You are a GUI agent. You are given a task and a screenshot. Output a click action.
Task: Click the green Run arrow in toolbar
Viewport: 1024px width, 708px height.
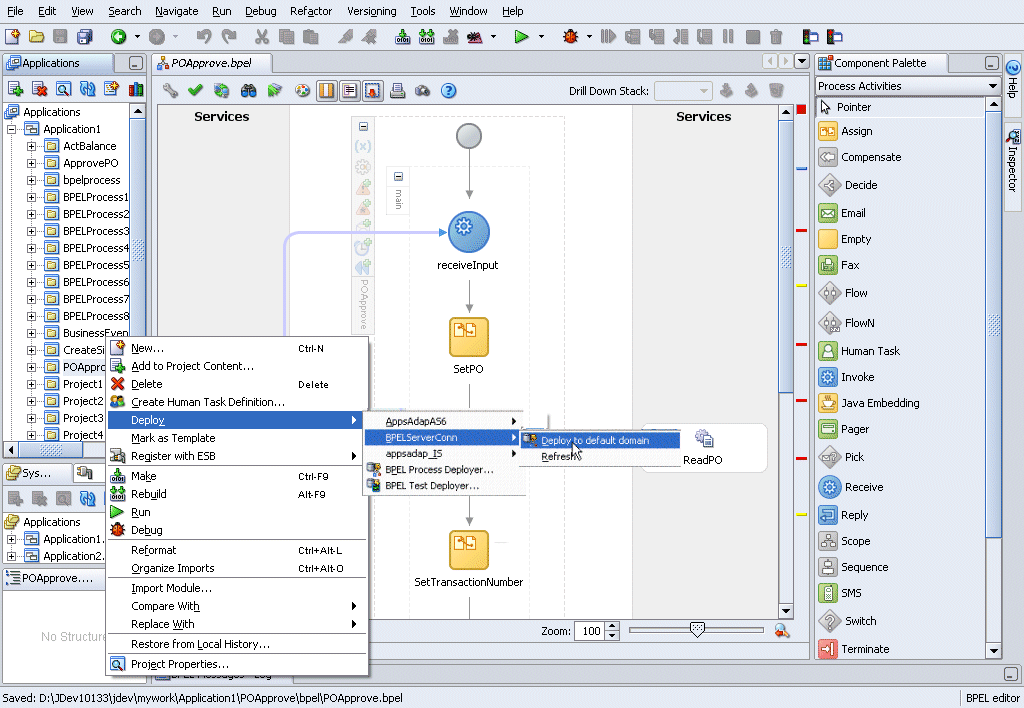[521, 37]
